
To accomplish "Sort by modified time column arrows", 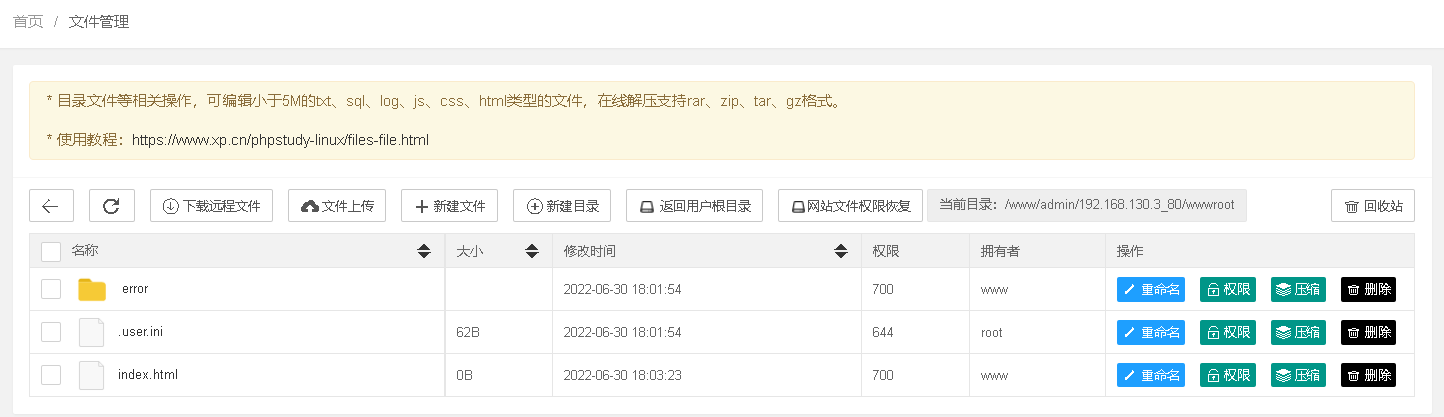I will pyautogui.click(x=840, y=251).
